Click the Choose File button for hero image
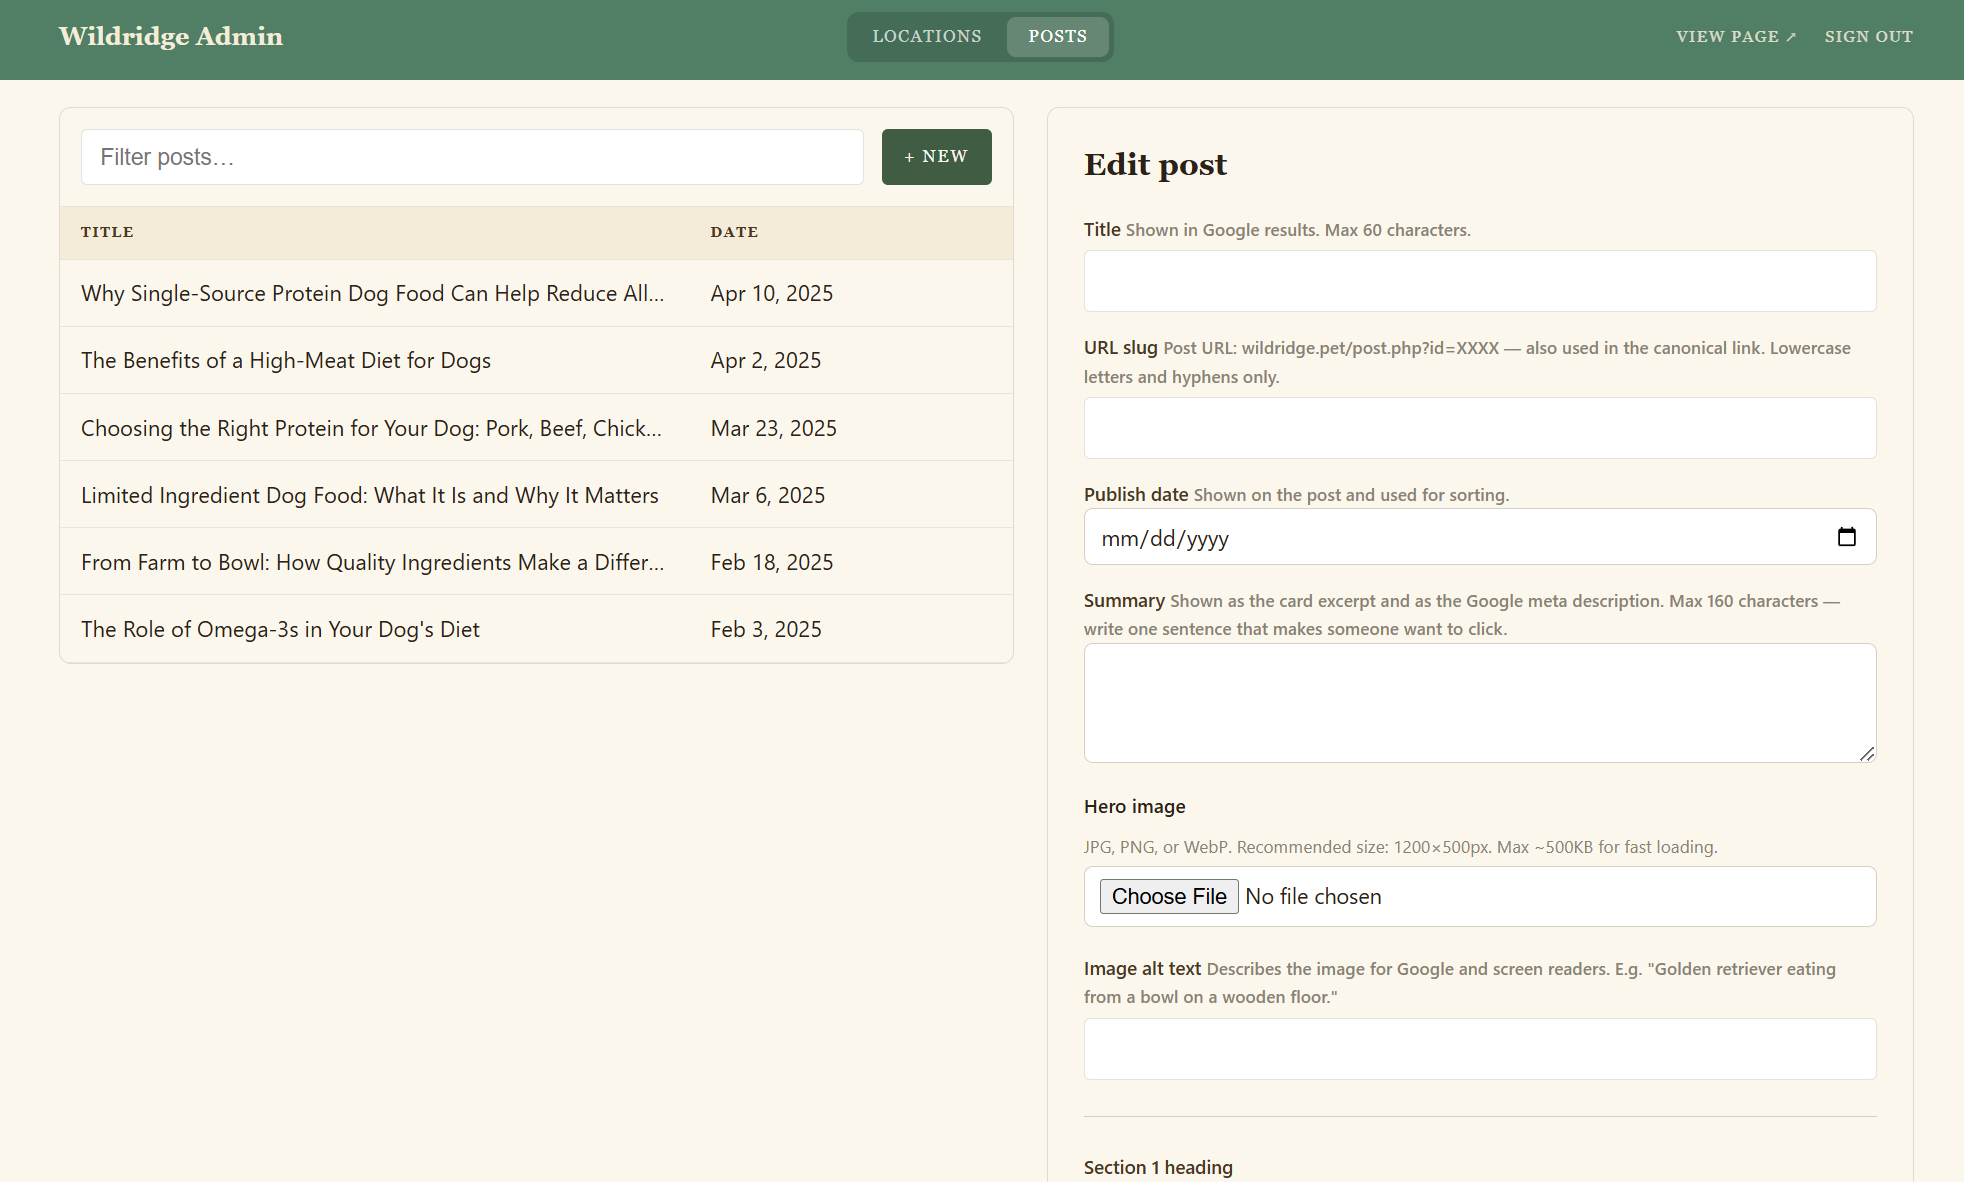The width and height of the screenshot is (1964, 1182). click(1169, 896)
